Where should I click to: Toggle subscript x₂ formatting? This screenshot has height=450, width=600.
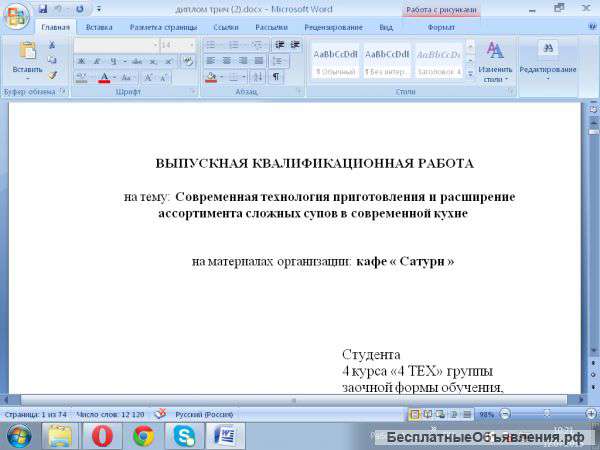coord(153,62)
